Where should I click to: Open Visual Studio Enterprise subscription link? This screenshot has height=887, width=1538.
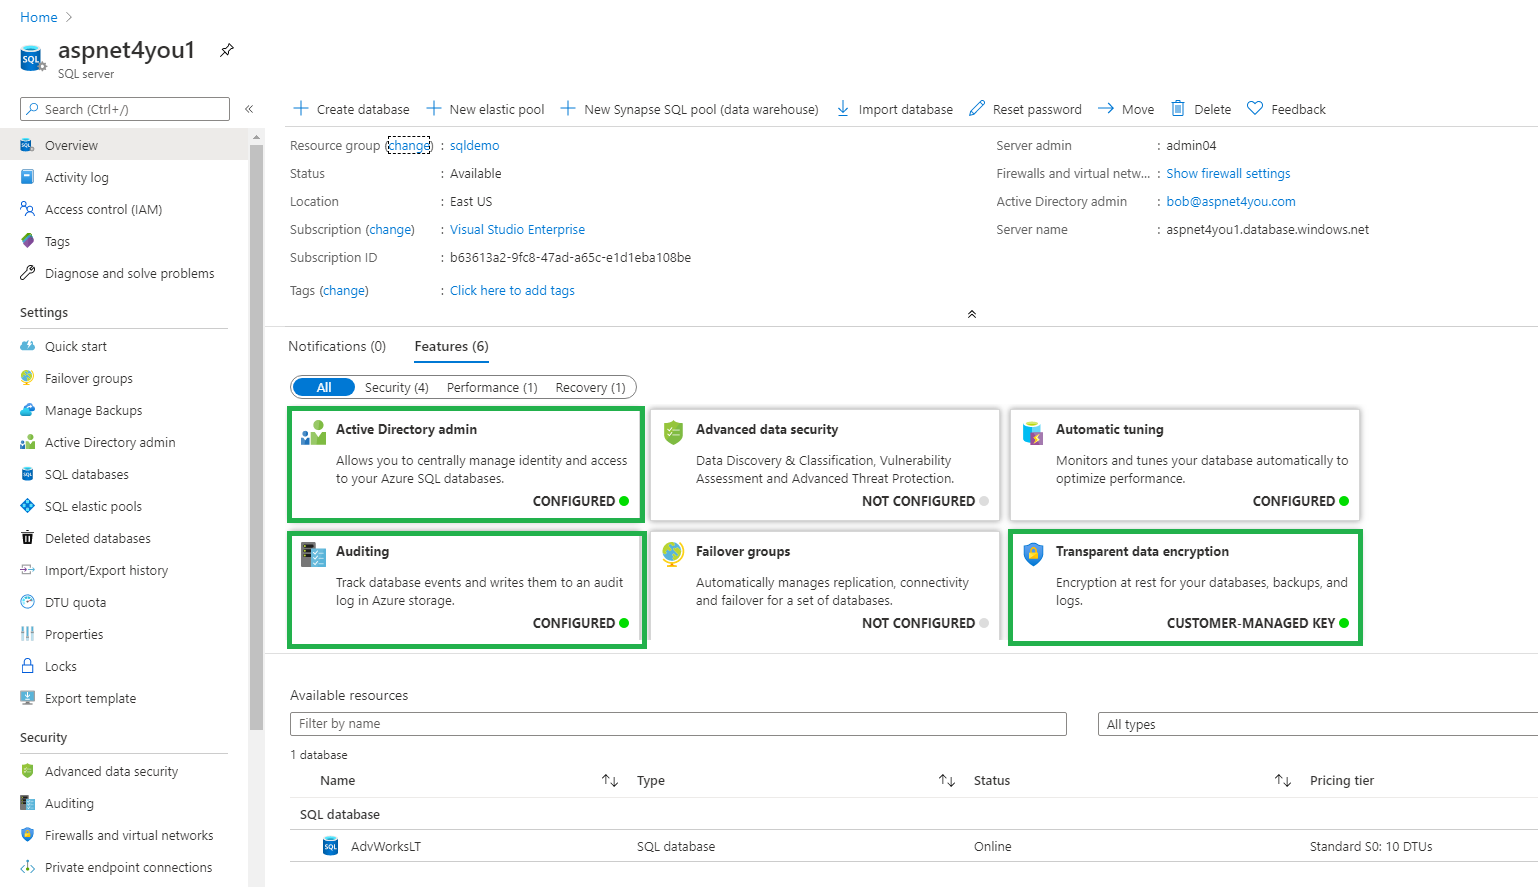517,229
